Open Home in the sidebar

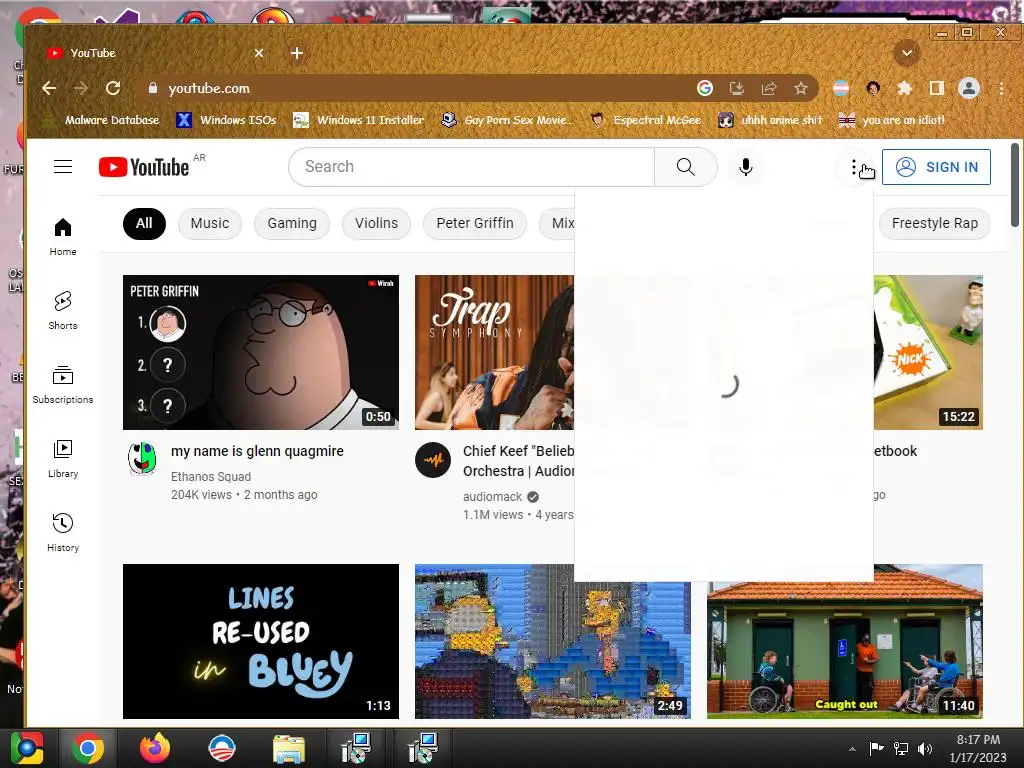pyautogui.click(x=63, y=236)
